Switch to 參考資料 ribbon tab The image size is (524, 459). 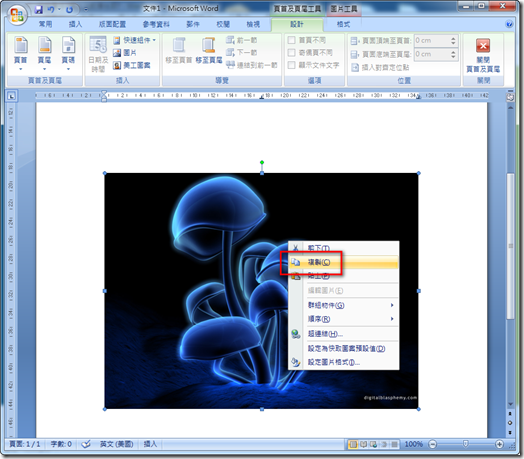pyautogui.click(x=156, y=24)
